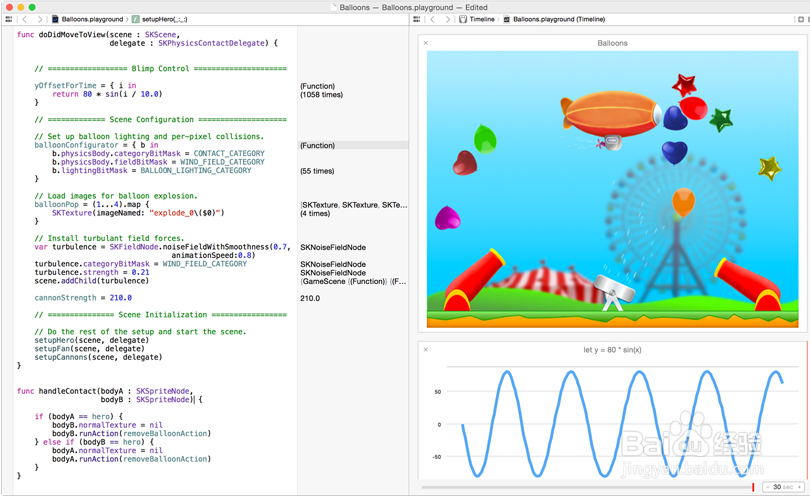Click the setupHero function icon in jump bar
Screen dimensions: 810x497
tap(135, 19)
